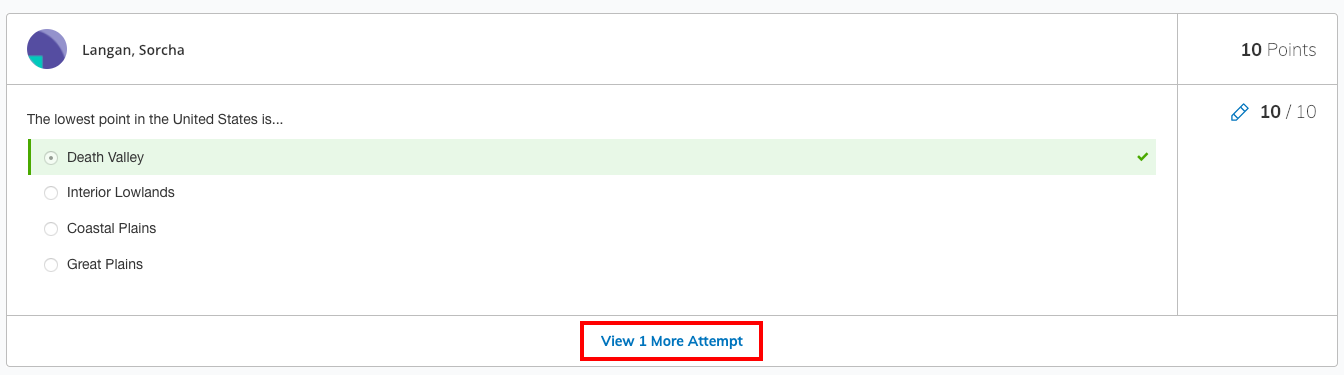This screenshot has height=375, width=1344.
Task: Click the Interior Lowlands answer text
Action: tap(121, 192)
